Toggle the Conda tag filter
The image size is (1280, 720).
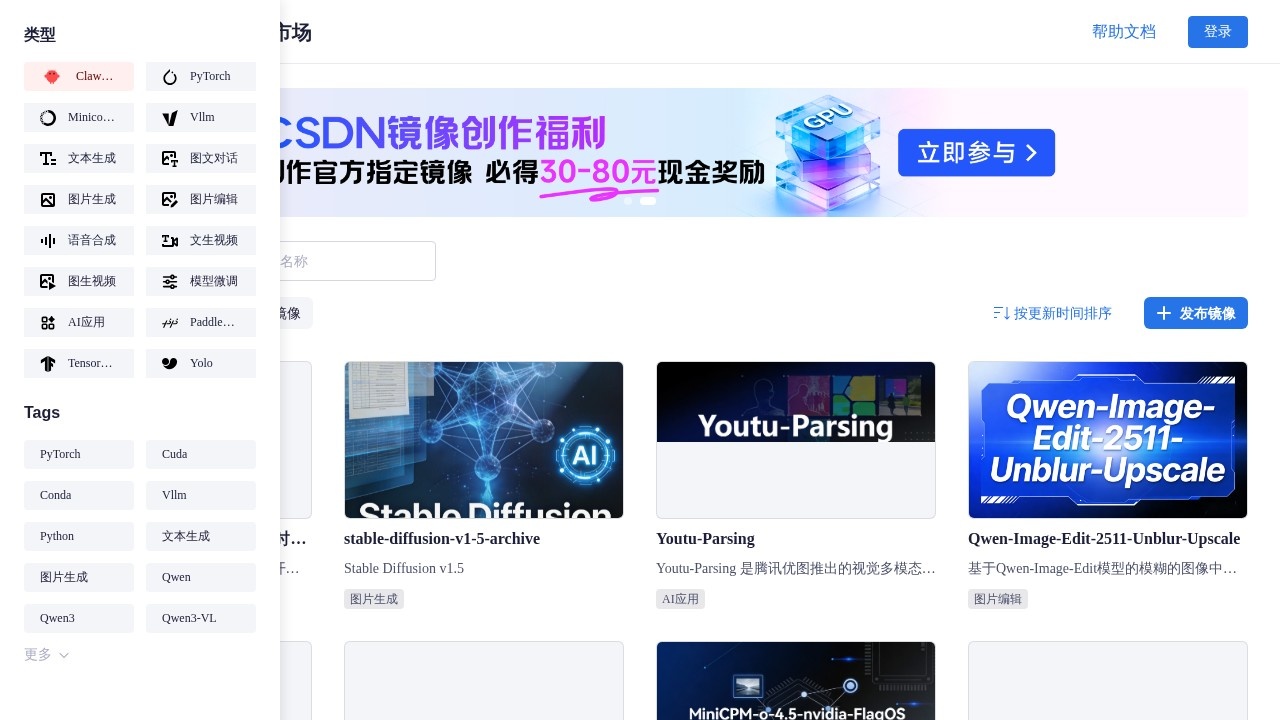79,495
